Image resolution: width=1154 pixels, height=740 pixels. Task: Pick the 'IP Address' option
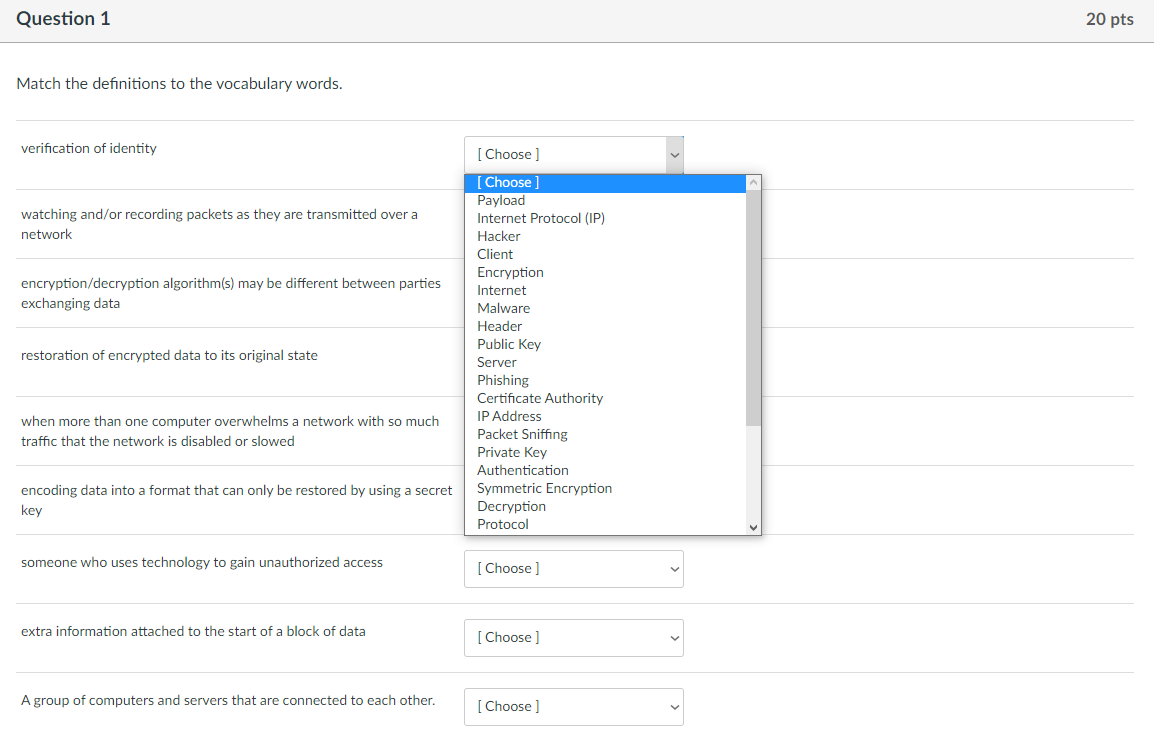[605, 417]
